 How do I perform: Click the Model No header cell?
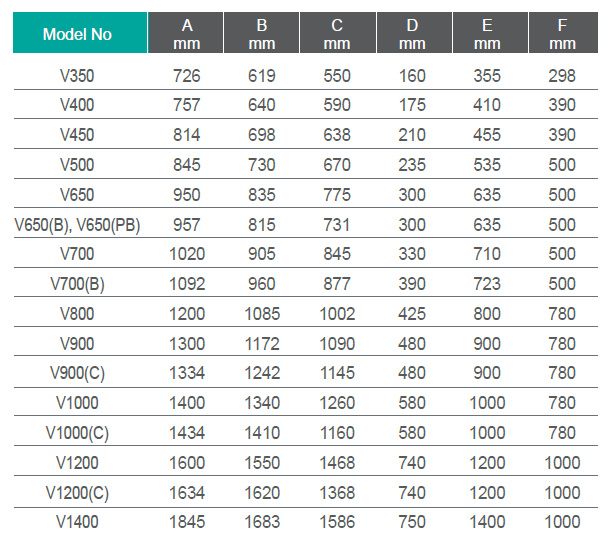coord(80,33)
